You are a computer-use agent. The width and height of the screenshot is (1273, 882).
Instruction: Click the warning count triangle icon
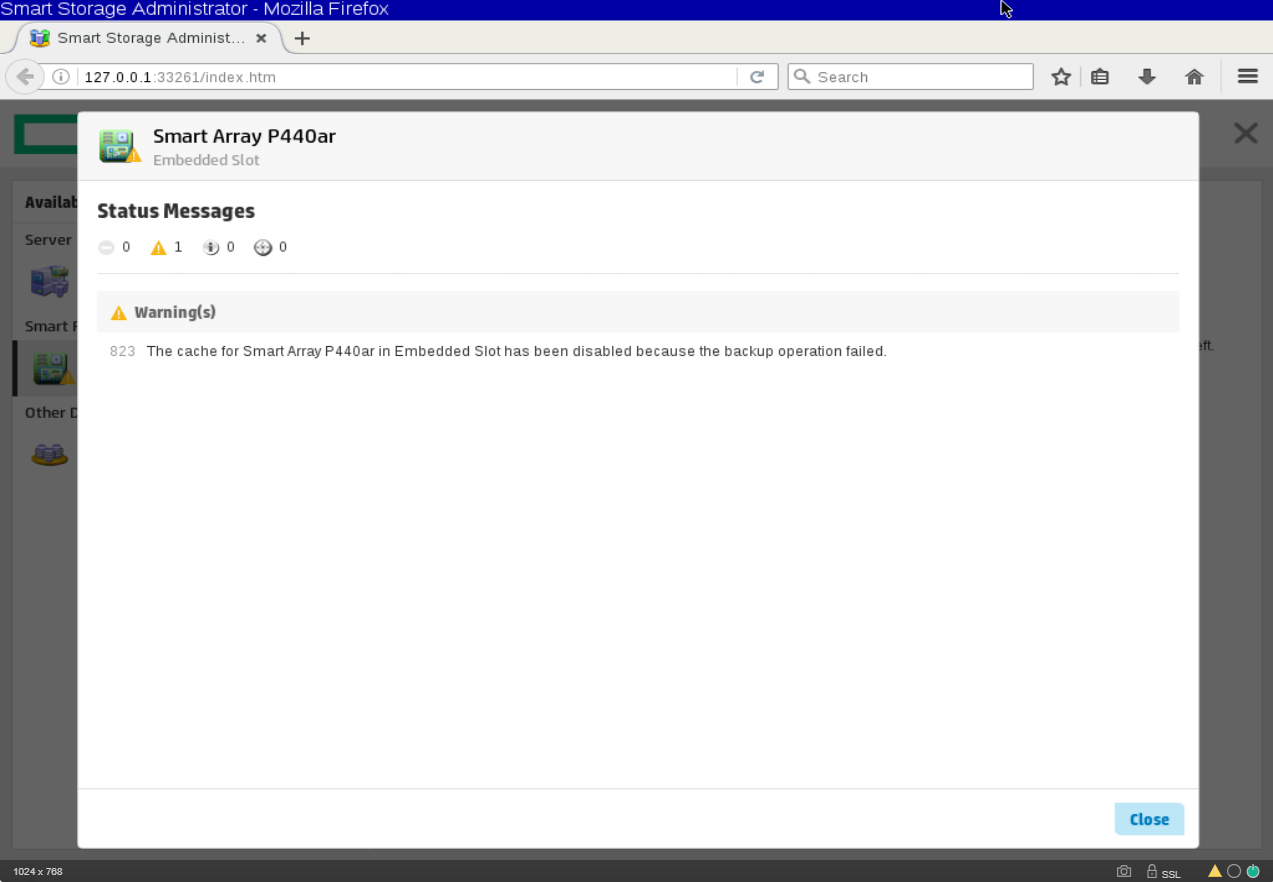coord(158,247)
